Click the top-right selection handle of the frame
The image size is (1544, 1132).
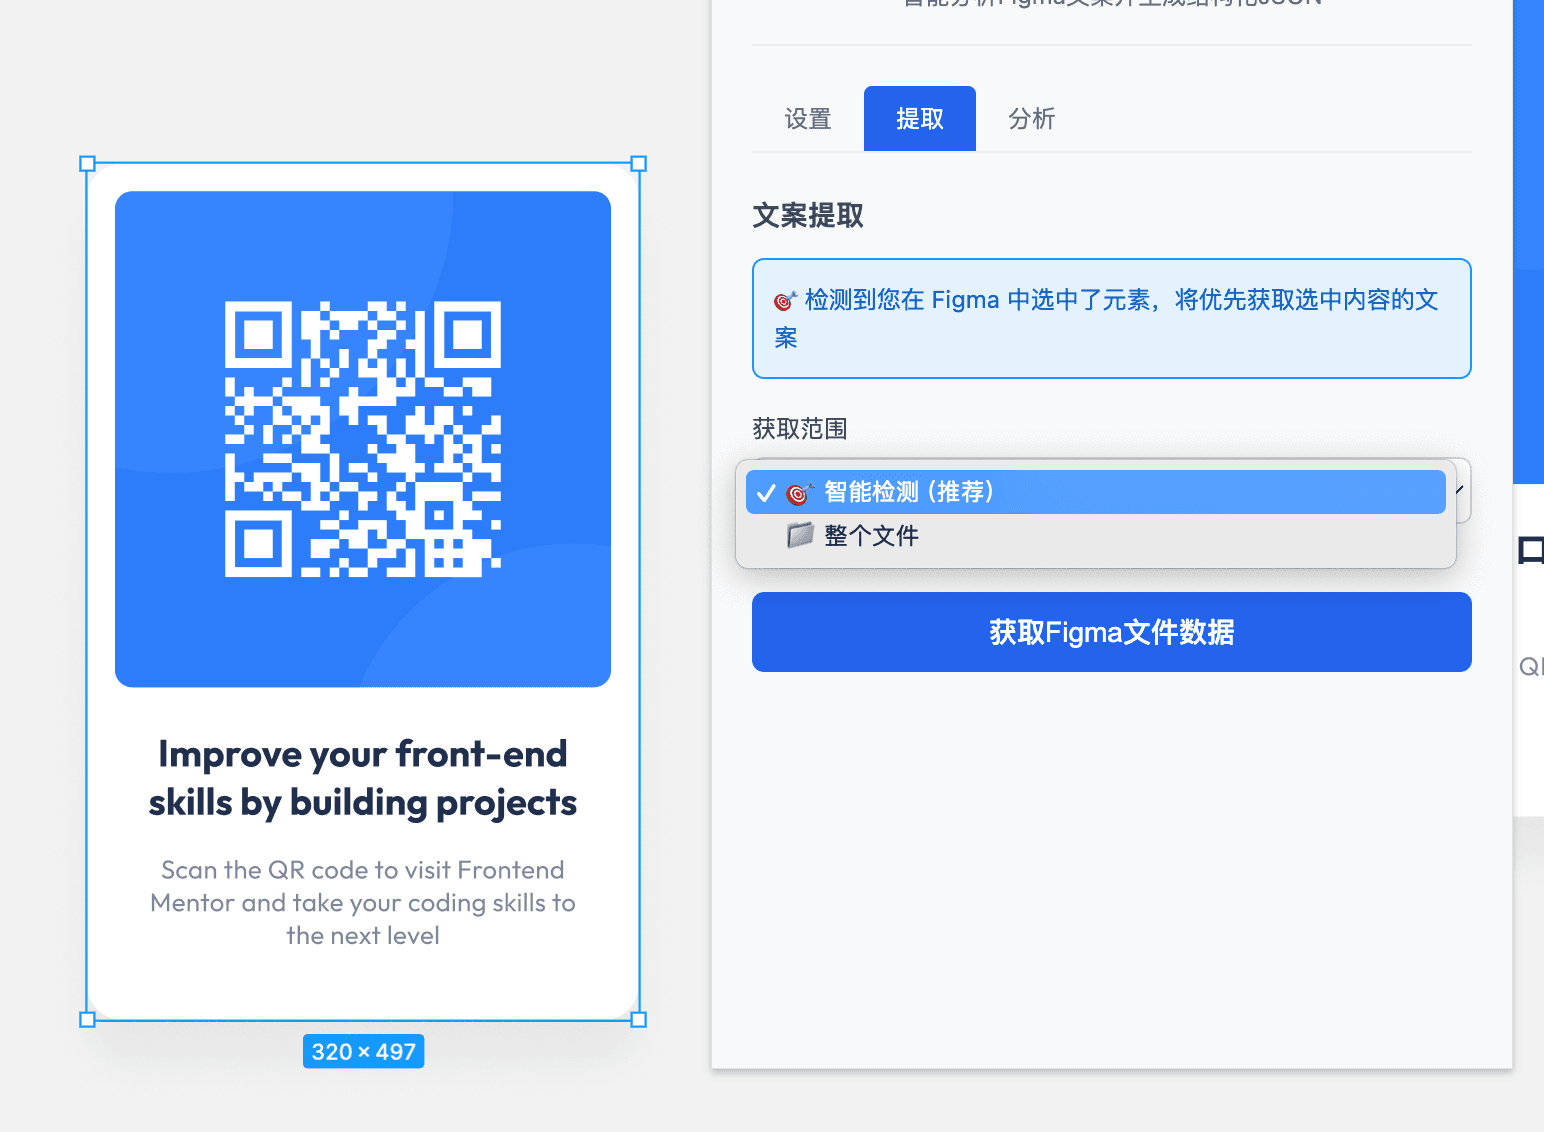point(638,163)
